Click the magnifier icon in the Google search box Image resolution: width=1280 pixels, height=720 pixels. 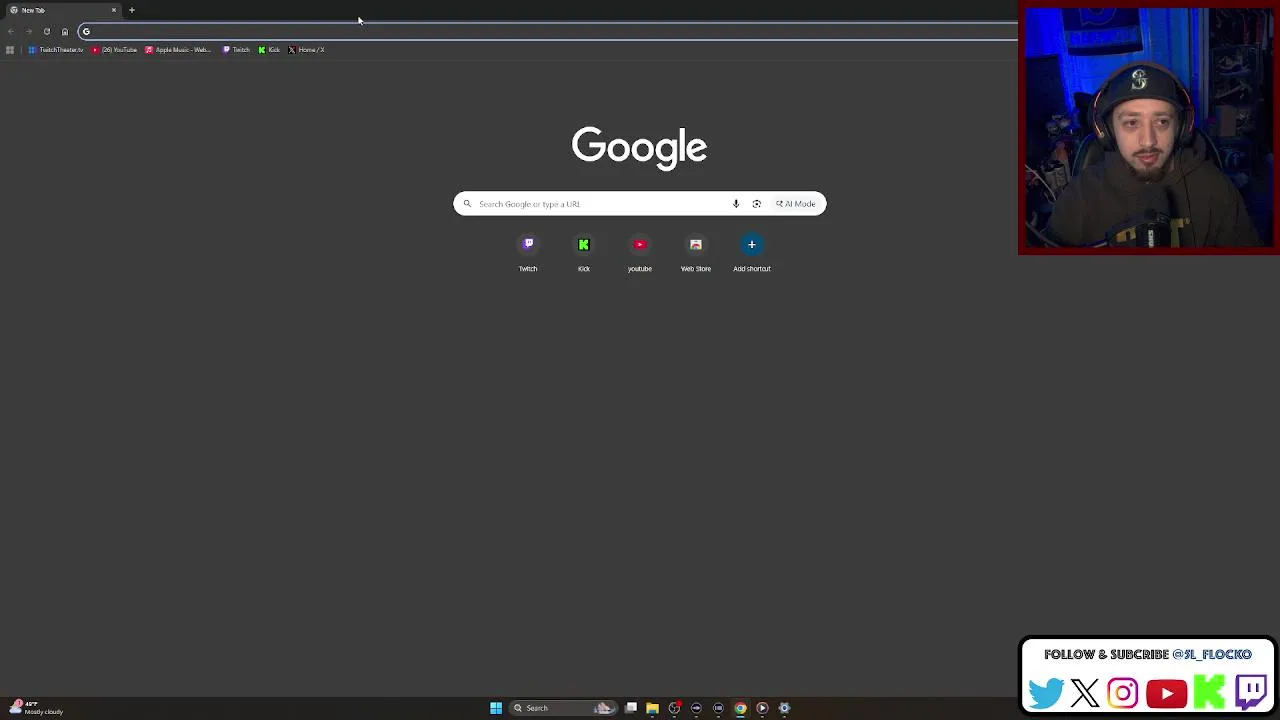click(467, 204)
